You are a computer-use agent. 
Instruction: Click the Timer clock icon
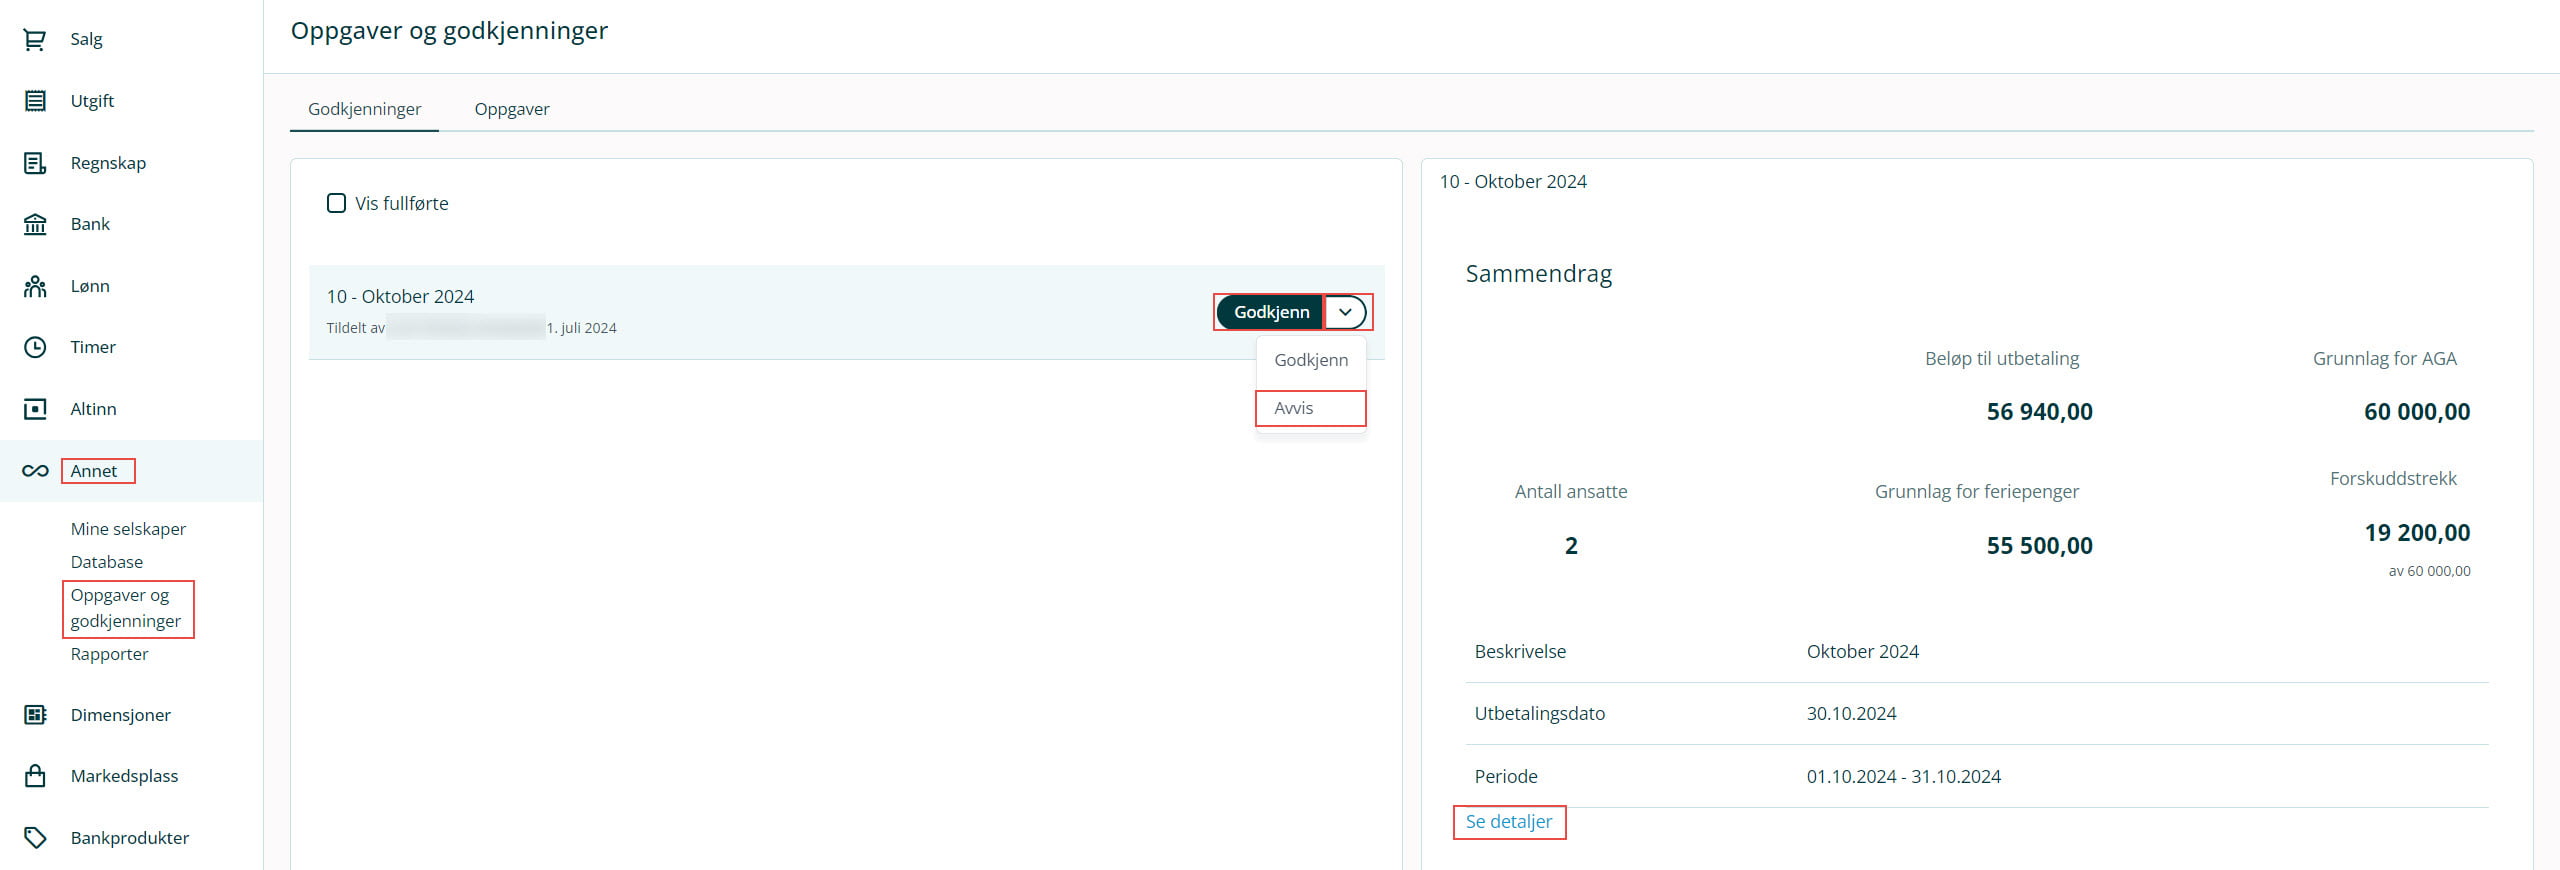(35, 347)
